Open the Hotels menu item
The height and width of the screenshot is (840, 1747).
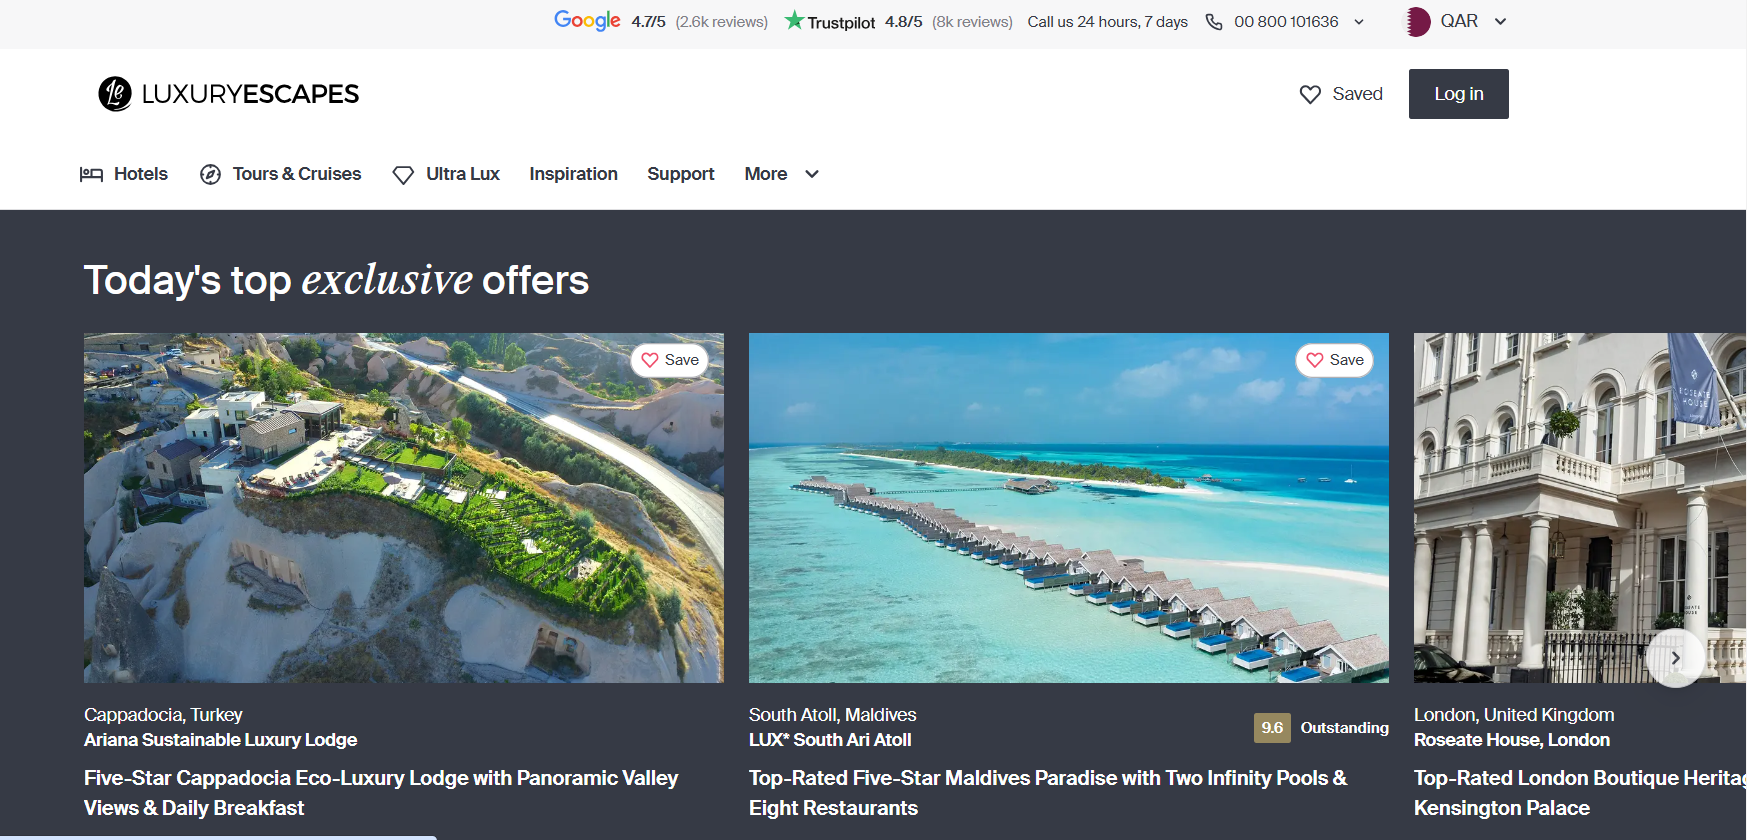click(124, 174)
